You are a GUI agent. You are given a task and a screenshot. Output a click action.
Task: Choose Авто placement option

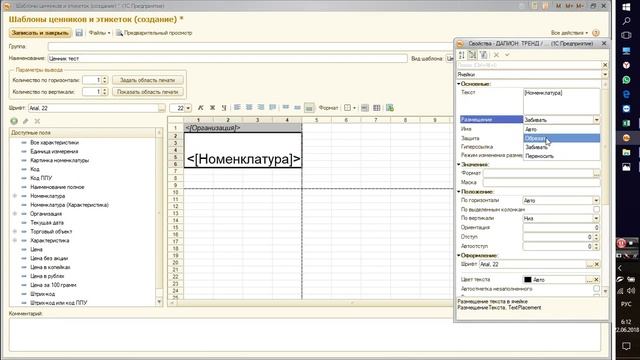tap(562, 129)
